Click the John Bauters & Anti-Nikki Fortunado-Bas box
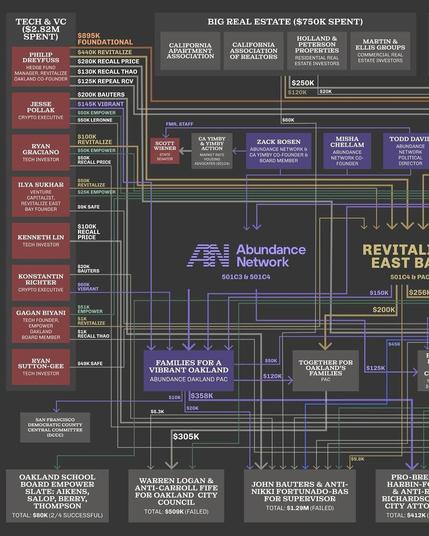429x536 pixels. tap(300, 496)
